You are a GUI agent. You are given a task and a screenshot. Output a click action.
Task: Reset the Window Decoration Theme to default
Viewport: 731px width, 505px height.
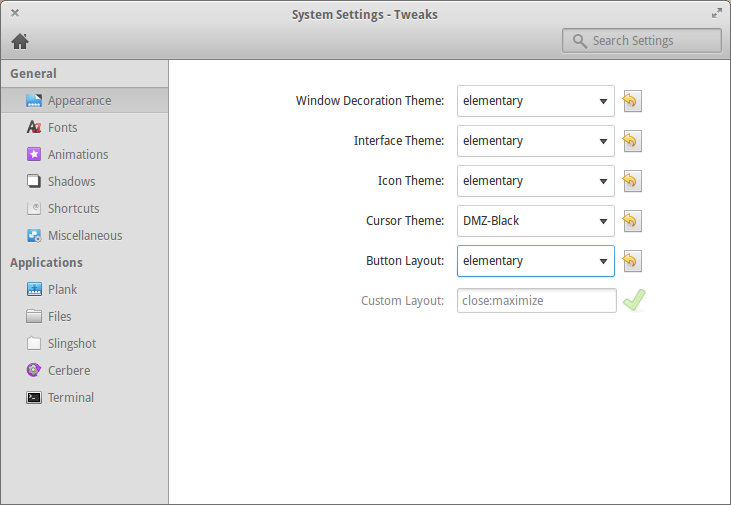point(632,101)
